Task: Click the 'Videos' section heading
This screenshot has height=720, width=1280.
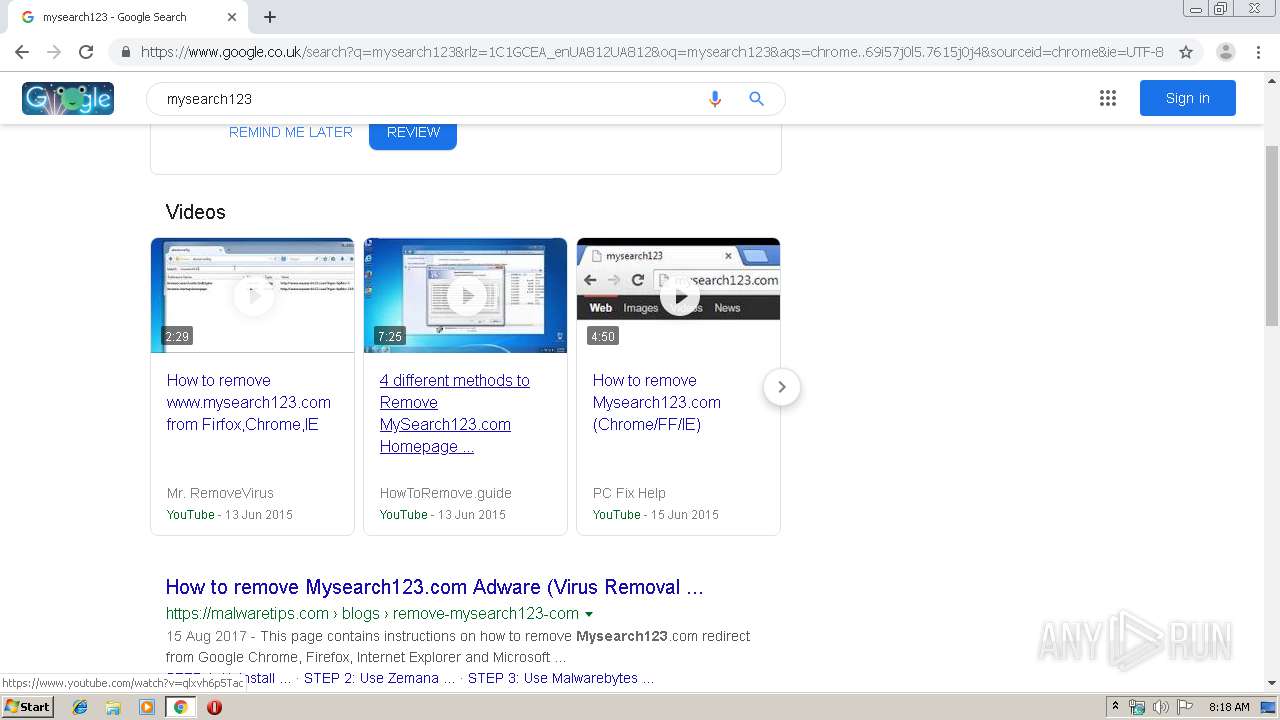Action: coord(195,212)
